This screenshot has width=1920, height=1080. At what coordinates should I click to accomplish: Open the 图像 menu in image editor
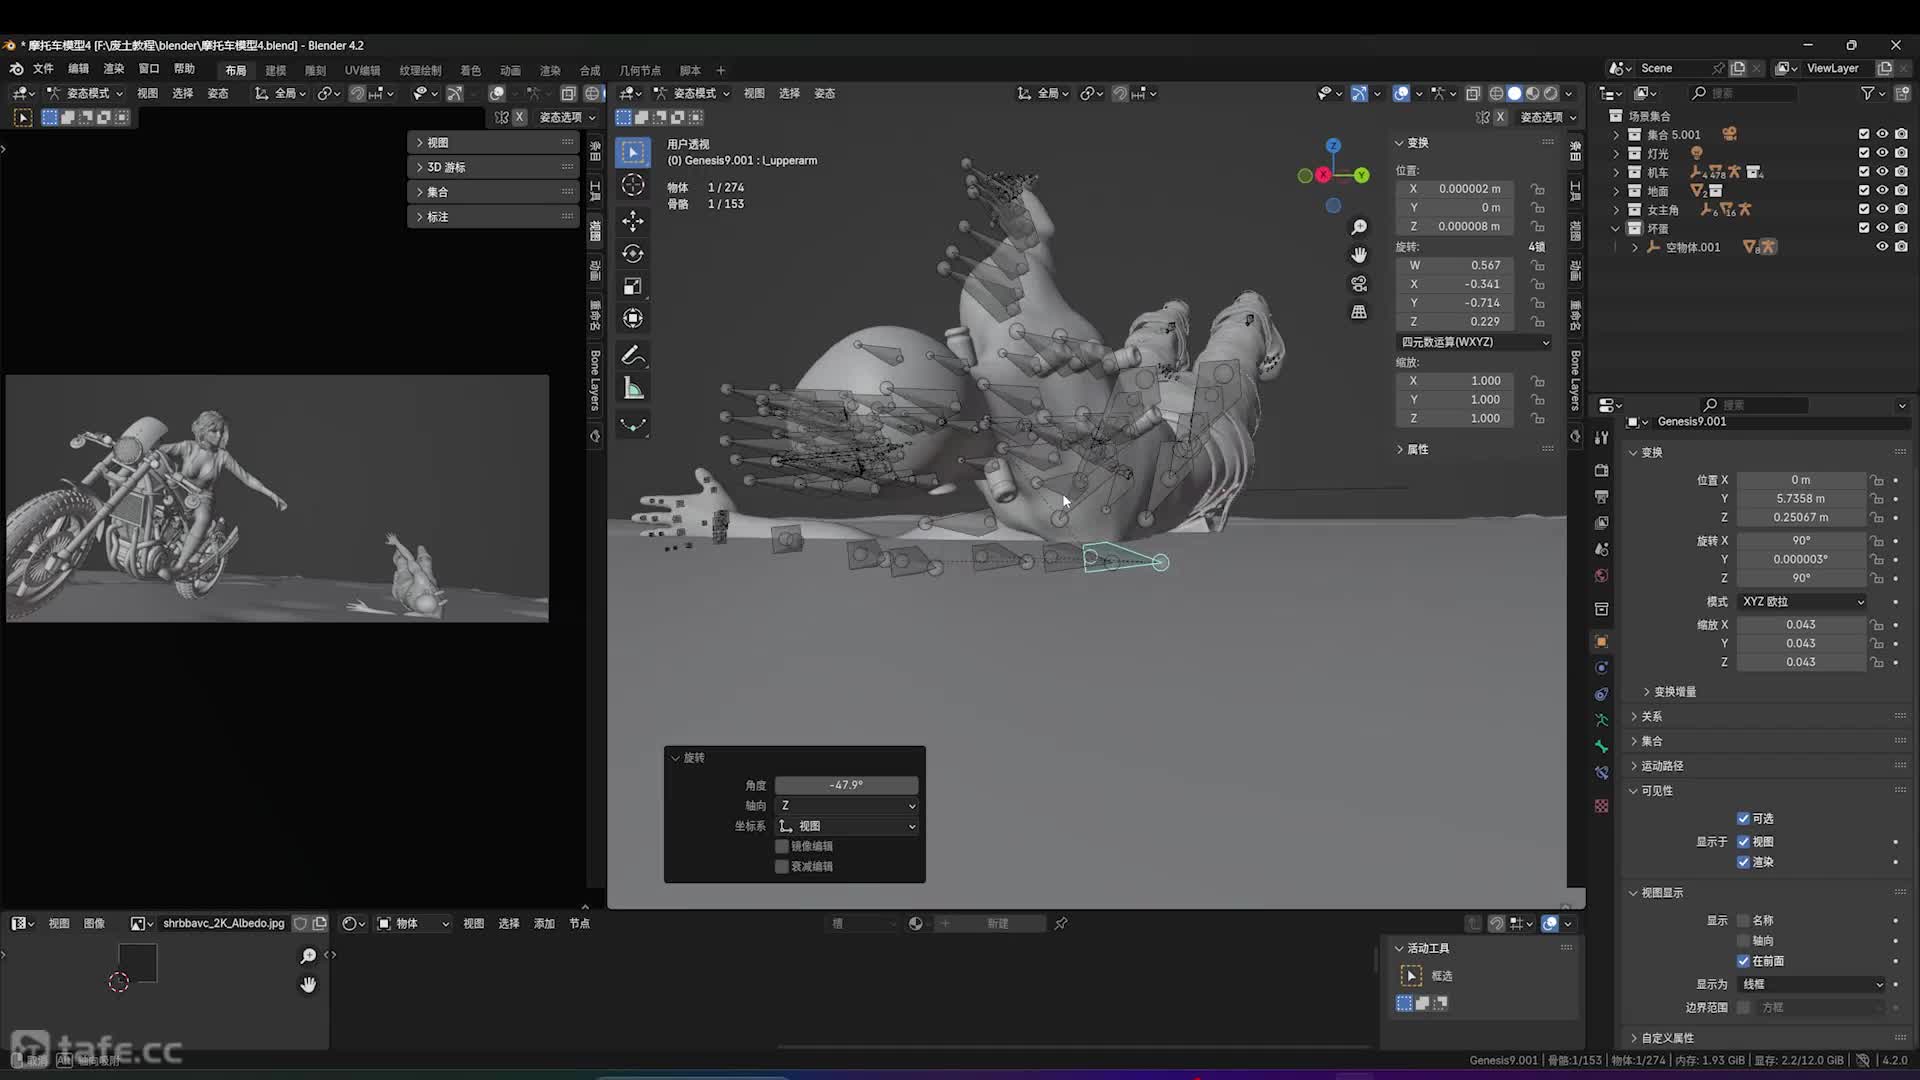pyautogui.click(x=94, y=923)
